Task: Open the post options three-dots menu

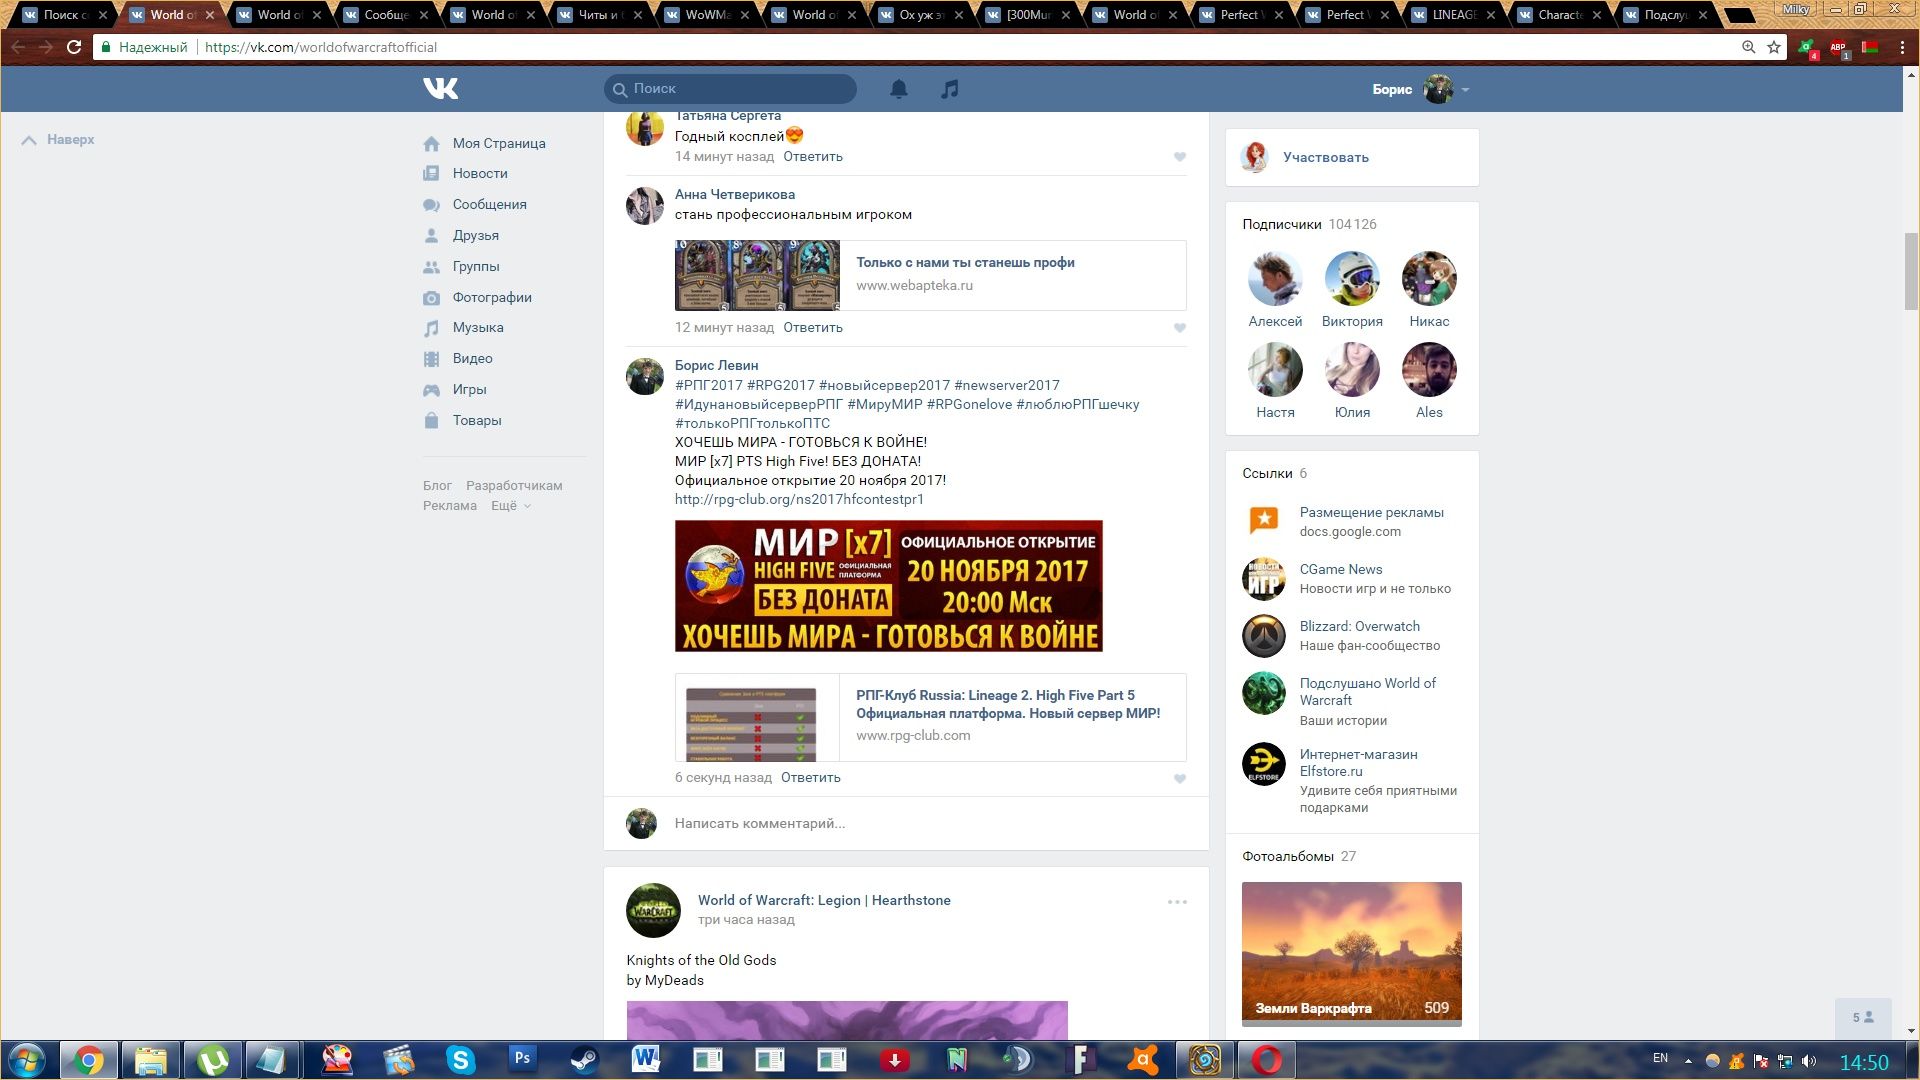Action: [x=1177, y=902]
